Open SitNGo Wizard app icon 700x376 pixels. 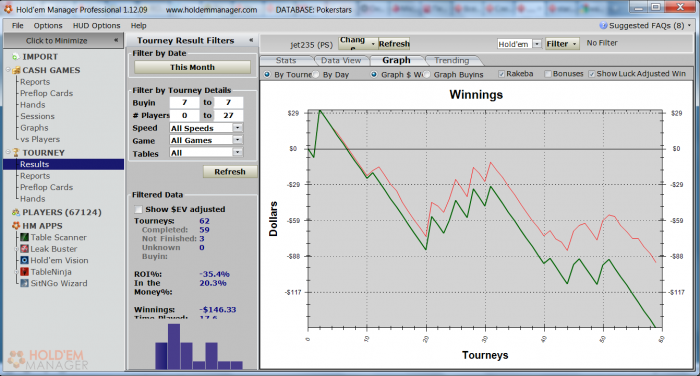point(25,283)
